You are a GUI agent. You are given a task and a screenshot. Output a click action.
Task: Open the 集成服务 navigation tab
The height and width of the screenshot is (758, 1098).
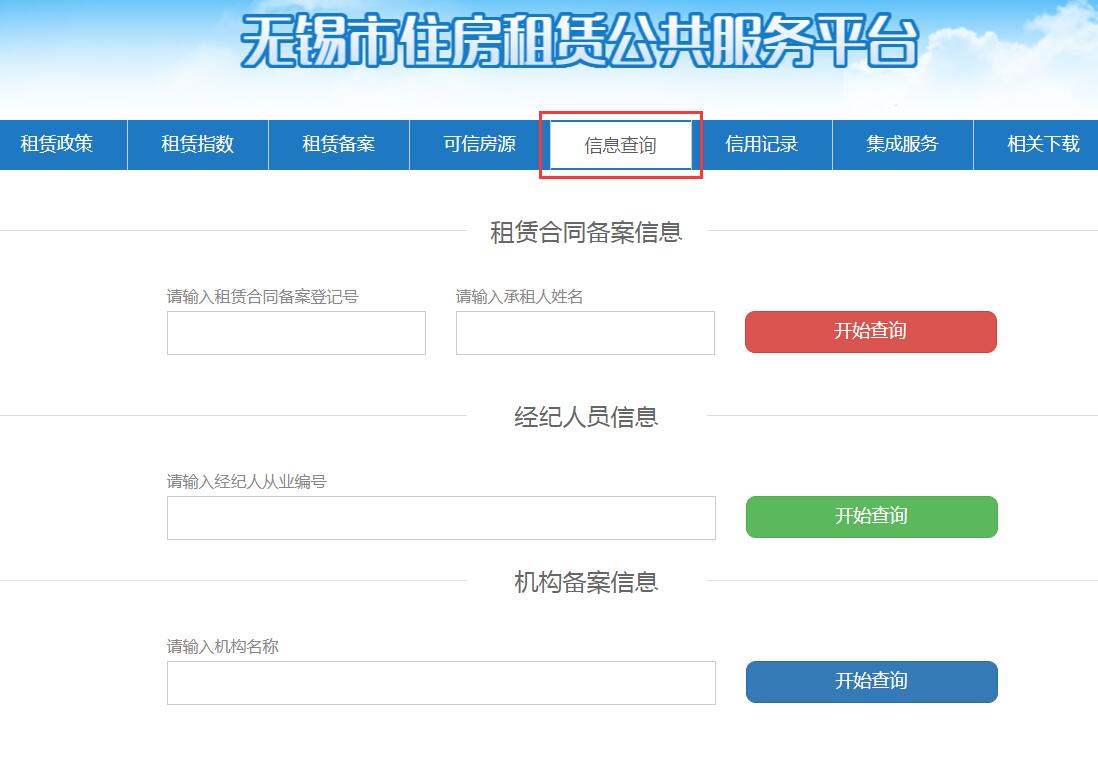pyautogui.click(x=902, y=144)
